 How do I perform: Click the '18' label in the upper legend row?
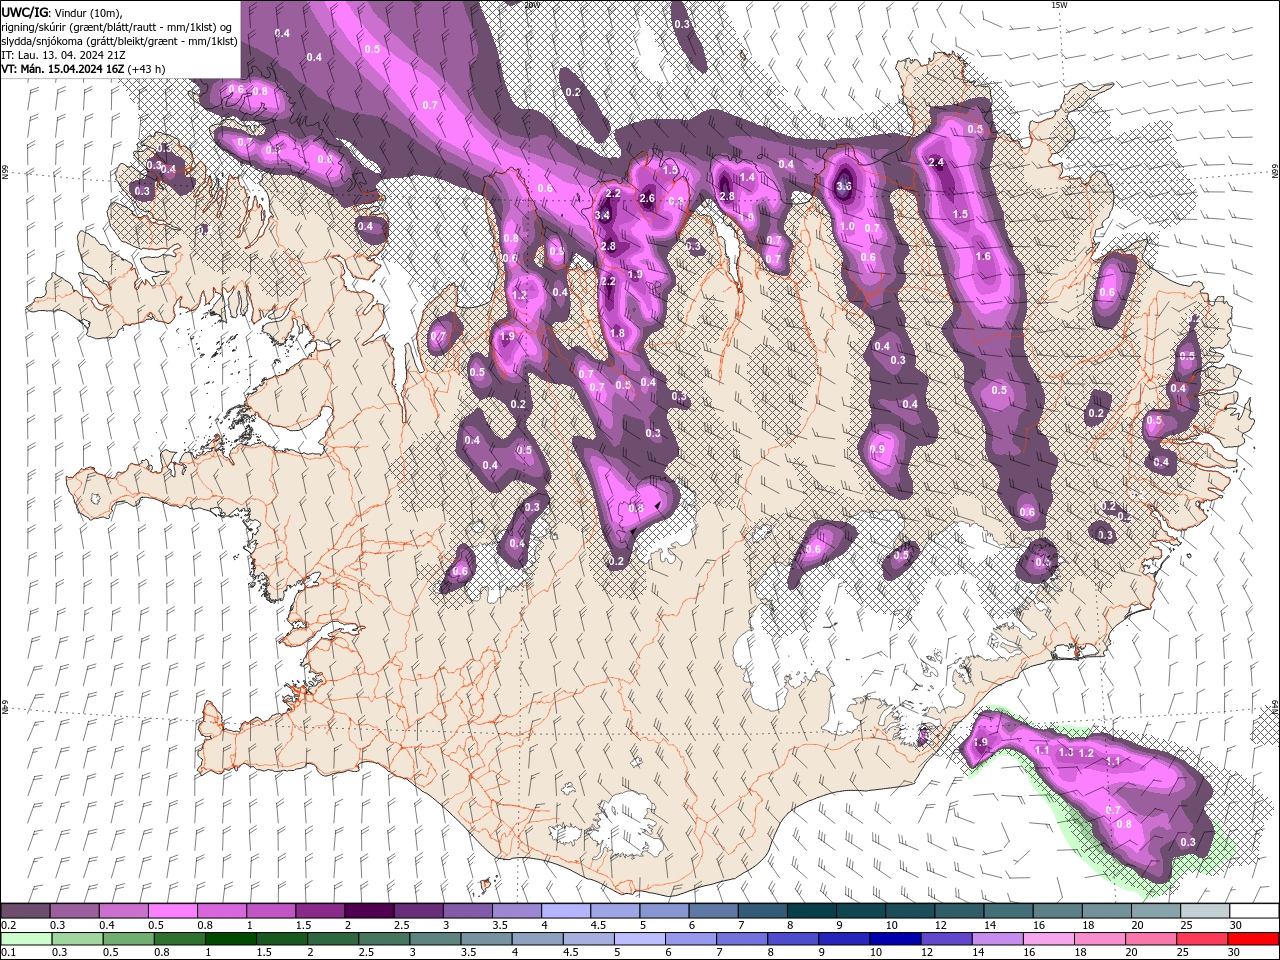[1086, 925]
